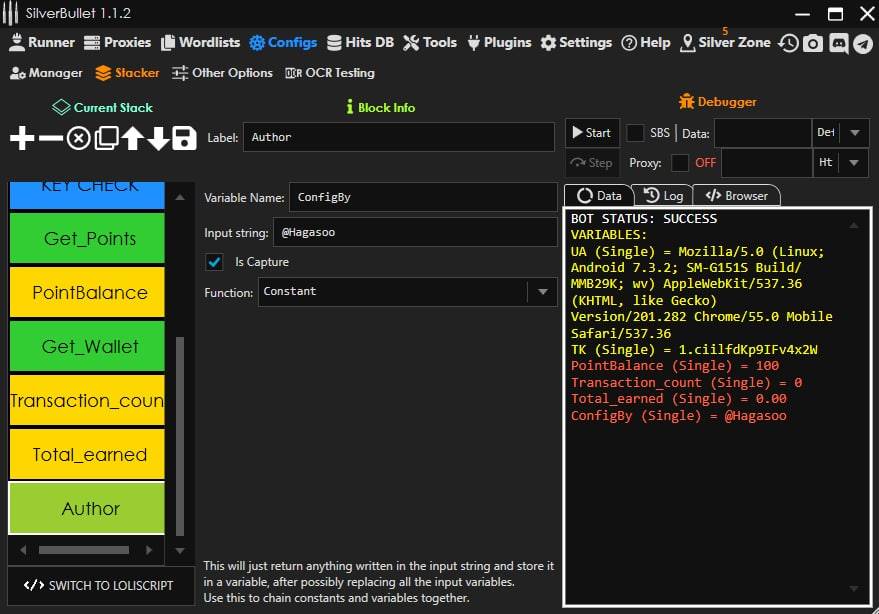Screen dimensions: 879x614
Task: Save the config with the floppy disk icon
Action: coord(184,138)
